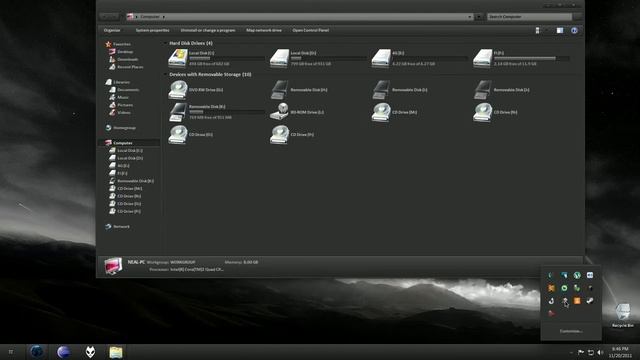The image size is (640, 360).
Task: Click the Change your view icon
Action: 538,31
